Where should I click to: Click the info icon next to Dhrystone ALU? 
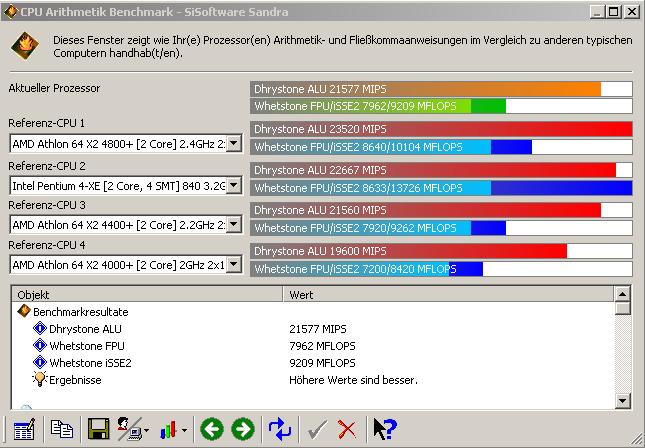(40, 328)
